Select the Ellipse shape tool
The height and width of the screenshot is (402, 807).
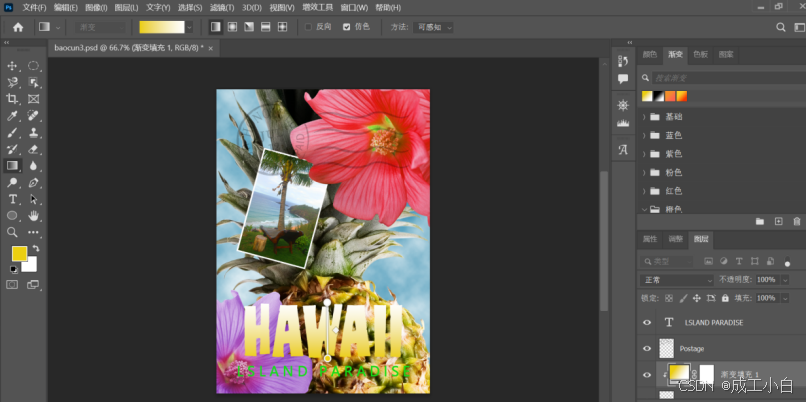click(x=12, y=216)
